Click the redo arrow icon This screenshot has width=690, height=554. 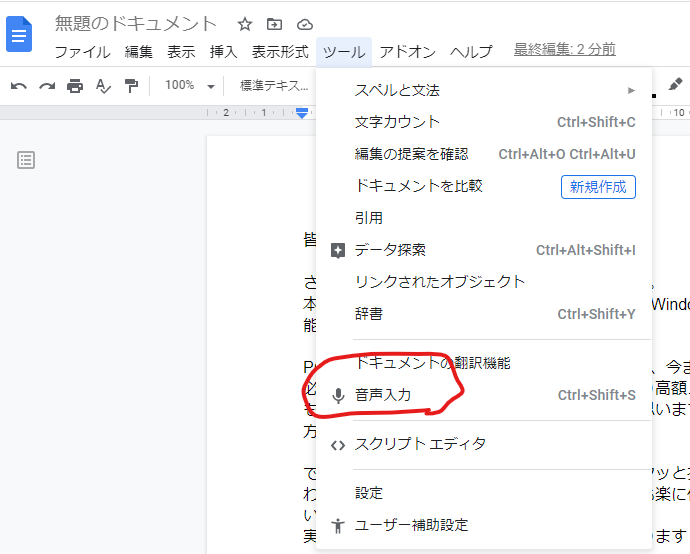point(46,86)
